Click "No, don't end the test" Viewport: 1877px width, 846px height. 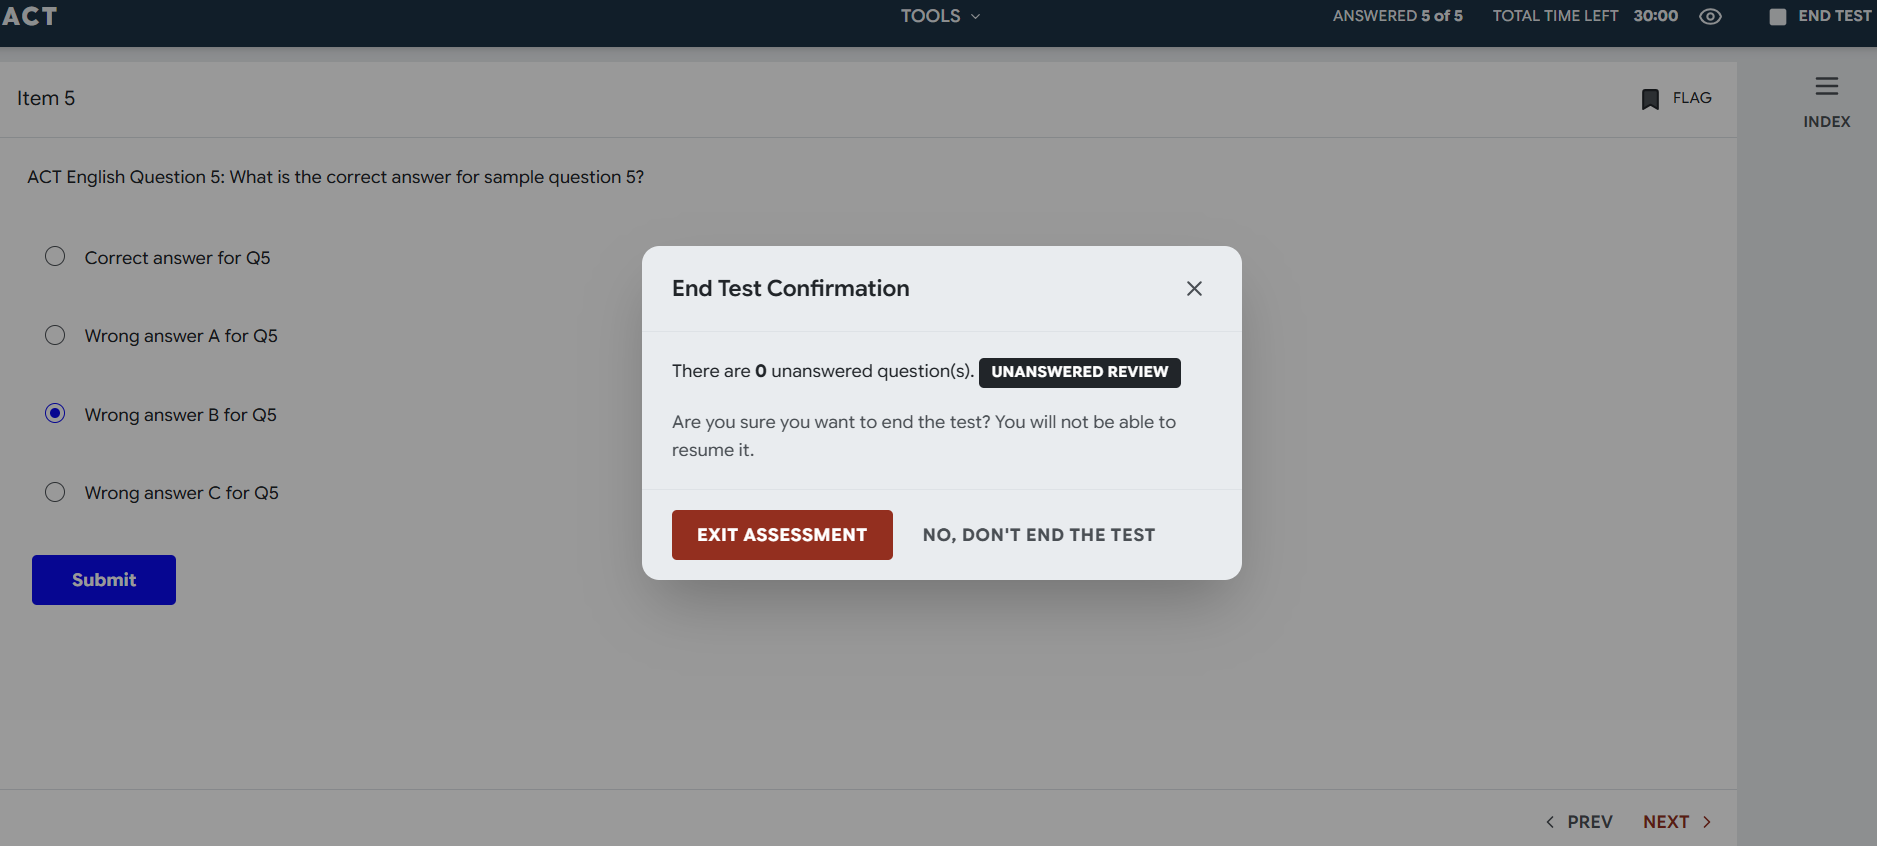[x=1038, y=535]
